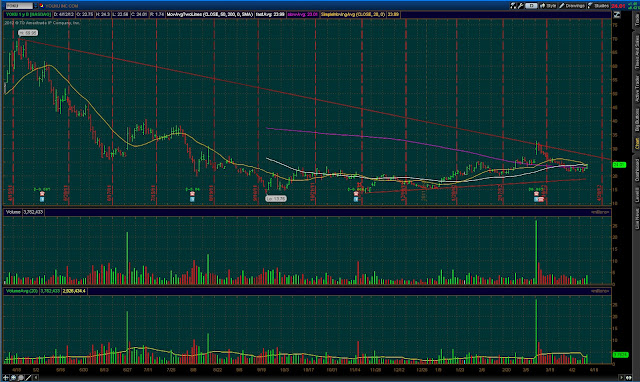
Task: Click the wrench chart settings icon
Action: coord(520,6)
